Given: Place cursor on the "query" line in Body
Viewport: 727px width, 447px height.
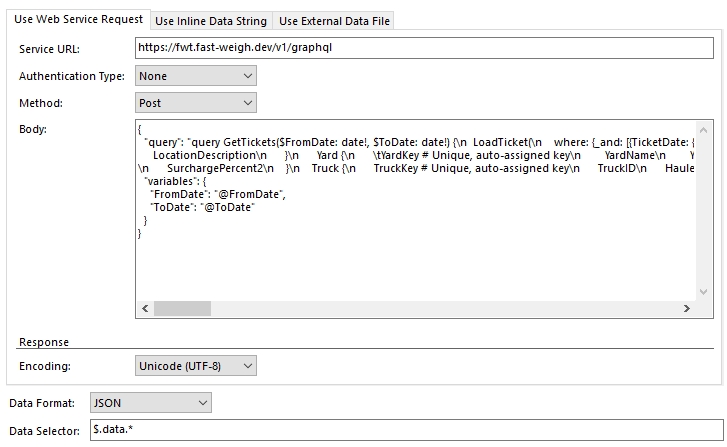Looking at the screenshot, I should pos(400,143).
